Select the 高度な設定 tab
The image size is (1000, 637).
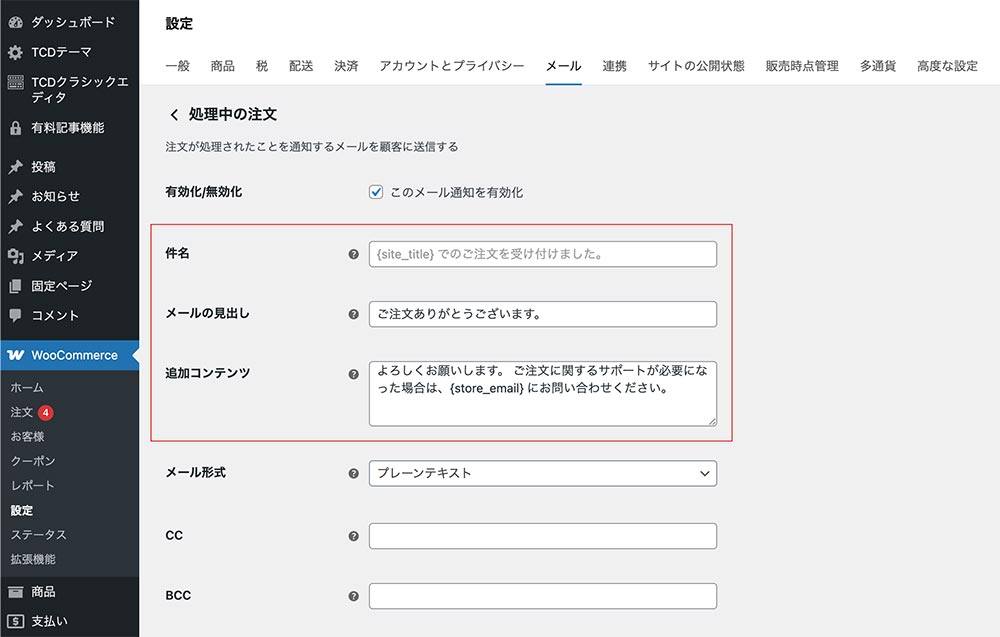(x=947, y=66)
